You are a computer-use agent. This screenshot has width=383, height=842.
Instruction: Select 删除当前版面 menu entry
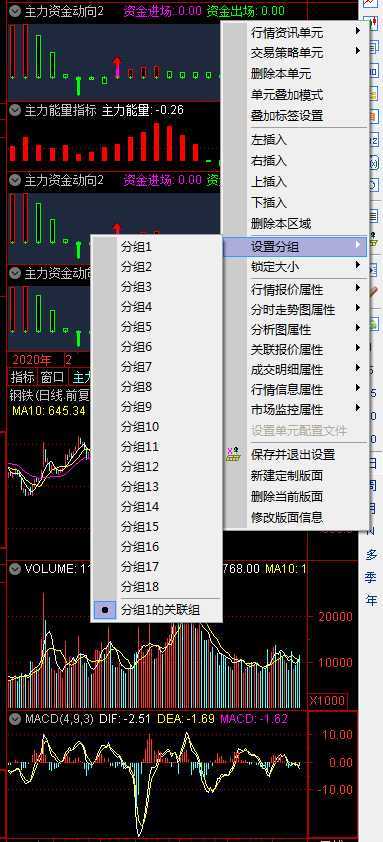click(295, 497)
